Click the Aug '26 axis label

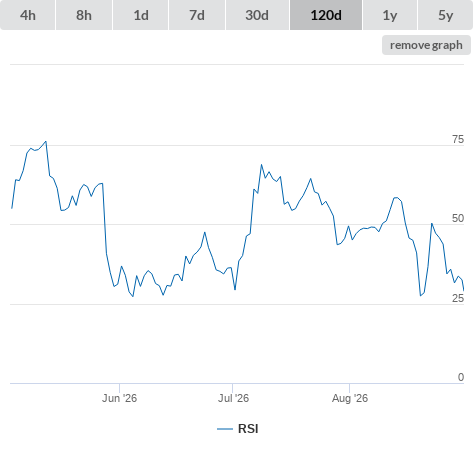[x=350, y=398]
